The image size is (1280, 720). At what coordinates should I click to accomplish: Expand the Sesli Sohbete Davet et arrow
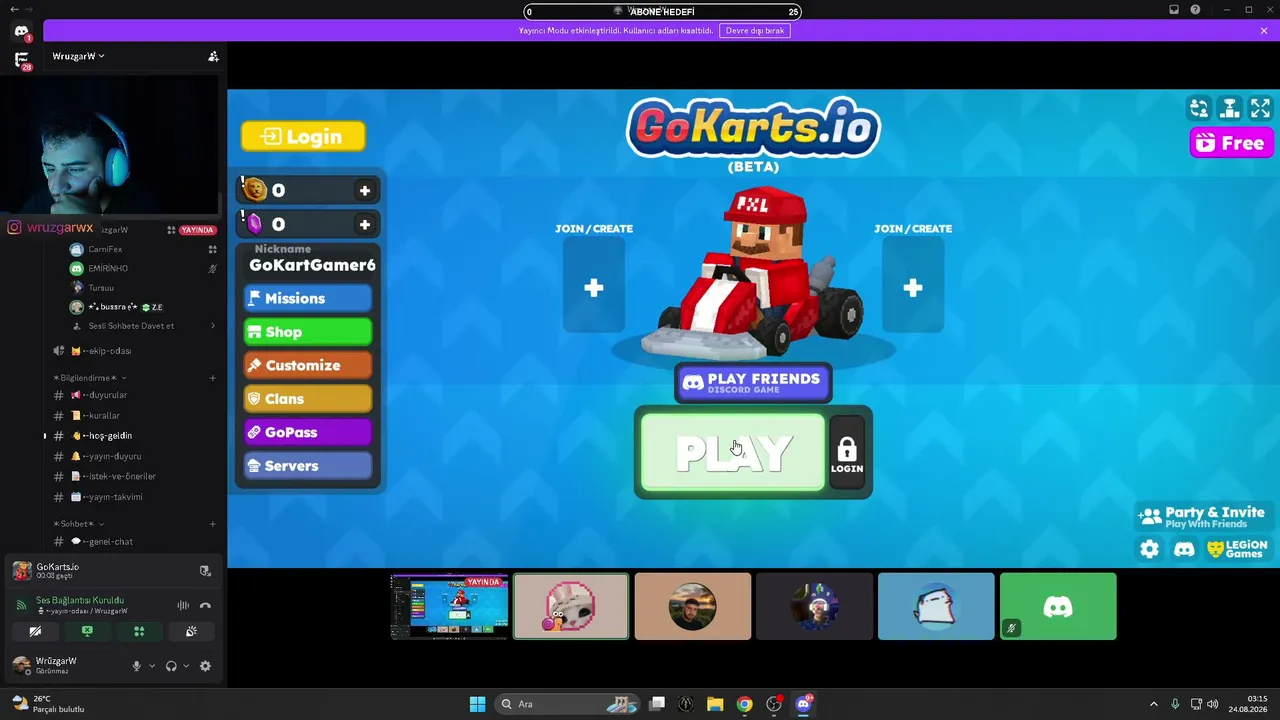point(212,326)
